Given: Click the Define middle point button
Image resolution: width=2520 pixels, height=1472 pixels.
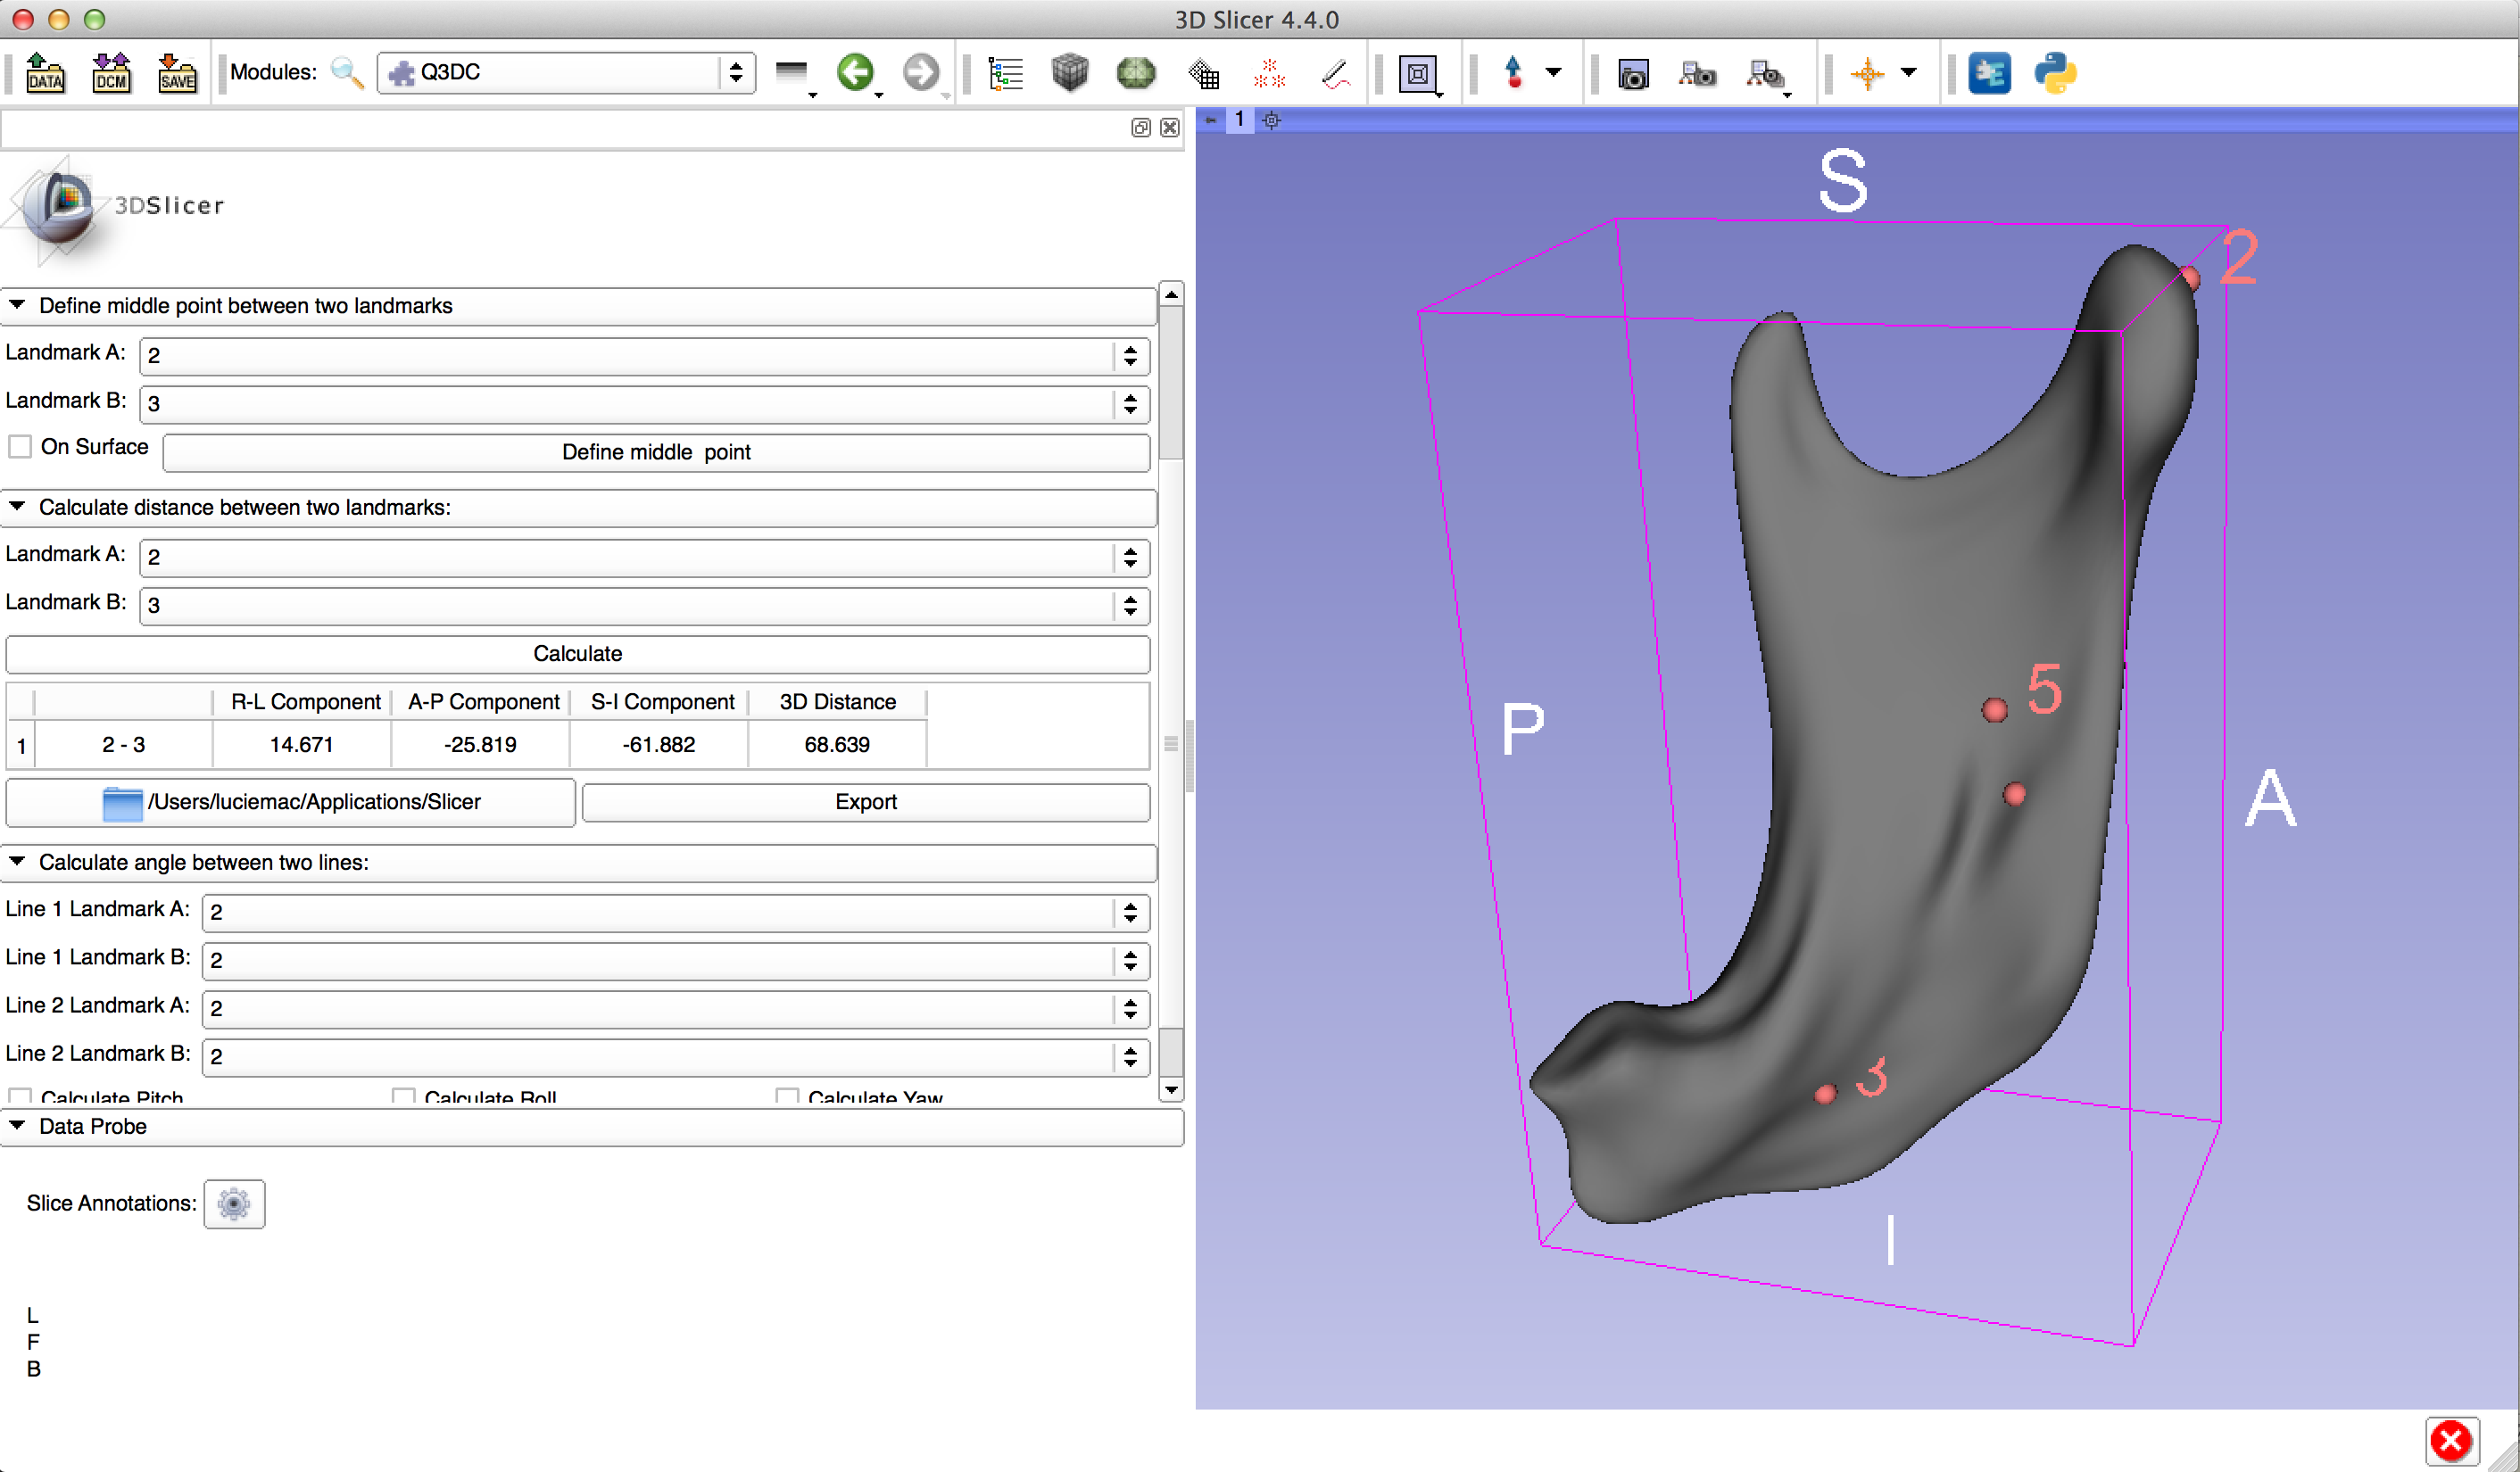Looking at the screenshot, I should 655,452.
